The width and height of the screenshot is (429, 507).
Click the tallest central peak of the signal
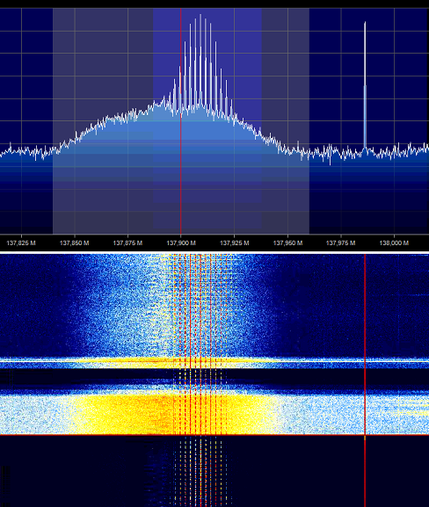point(200,60)
